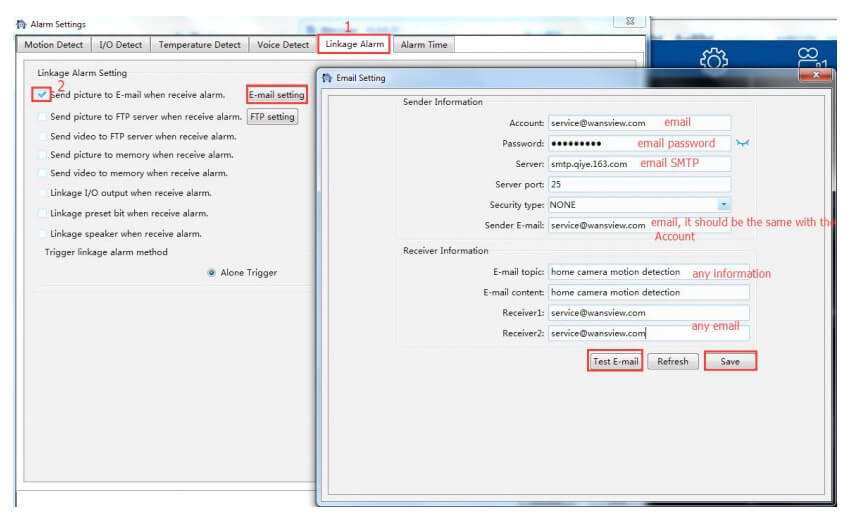Image resolution: width=856 pixels, height=518 pixels.
Task: Click the 'Receiver Information' heading text
Action: [x=445, y=251]
